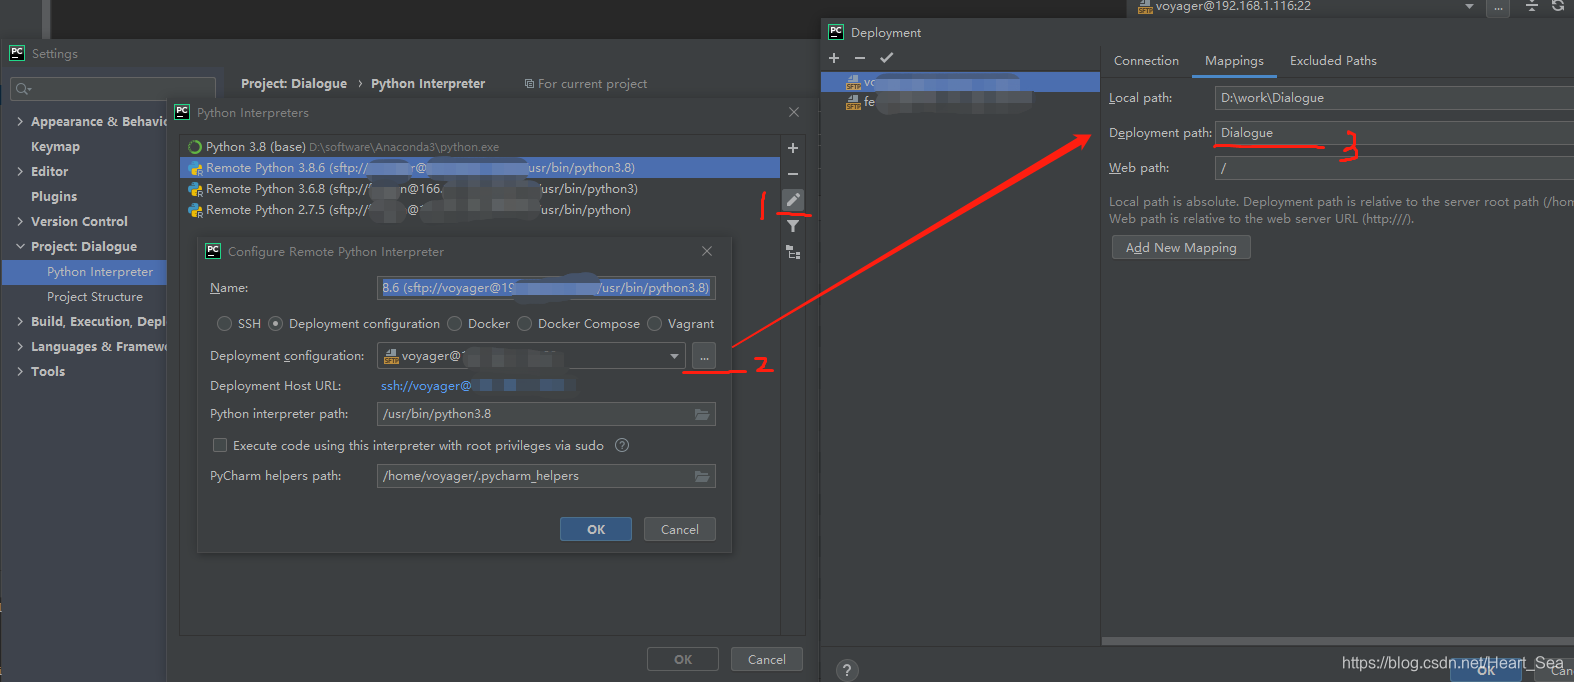Expand the Tools settings section
1574x682 pixels.
pos(20,371)
